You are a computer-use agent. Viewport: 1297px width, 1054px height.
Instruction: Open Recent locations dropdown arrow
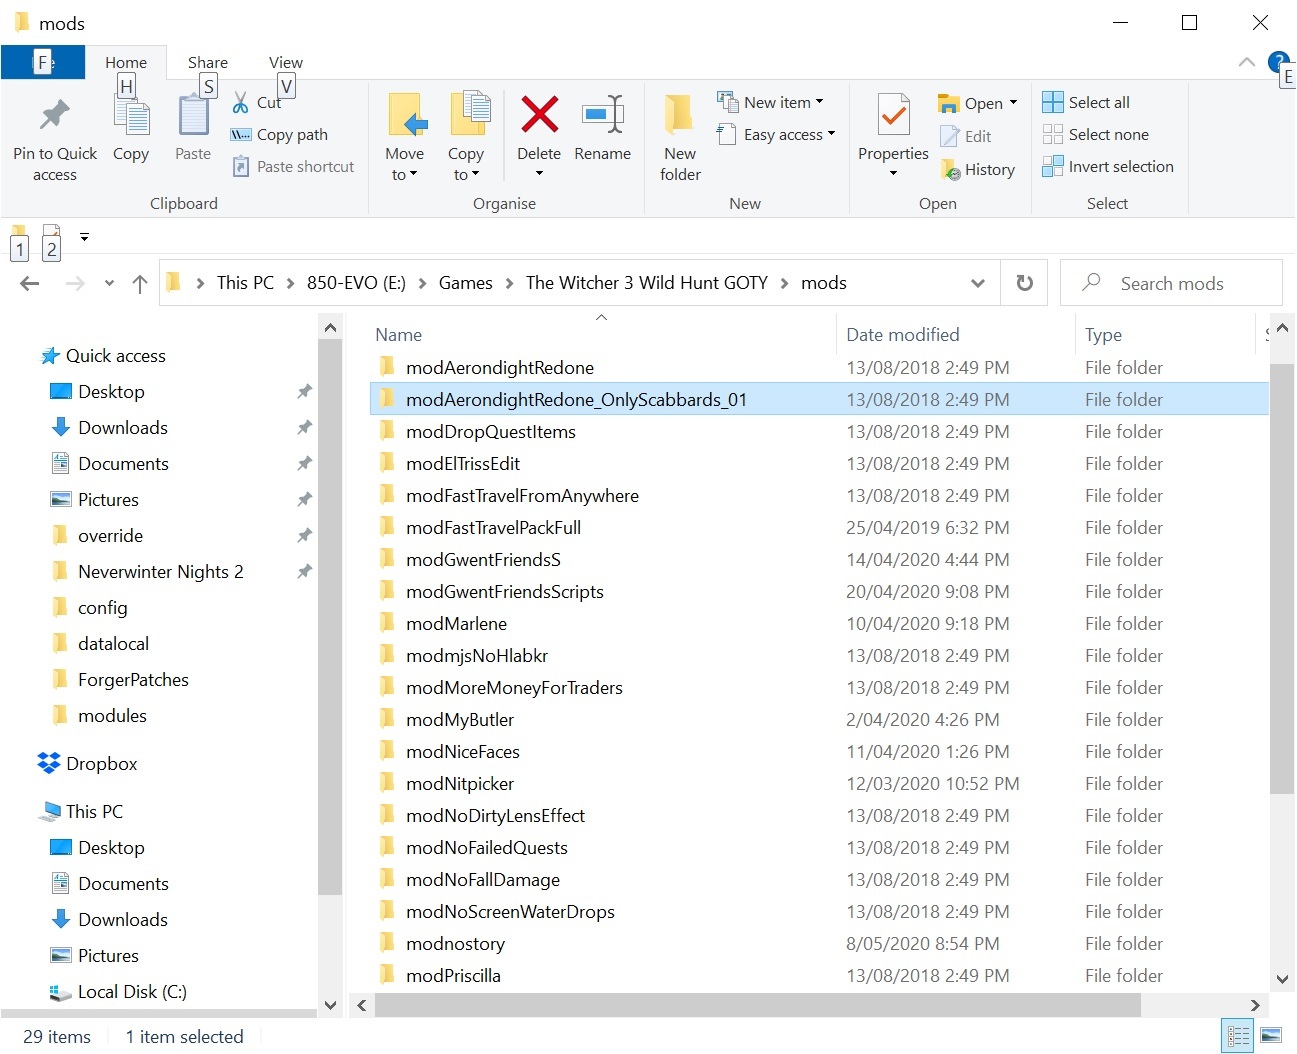pyautogui.click(x=109, y=284)
